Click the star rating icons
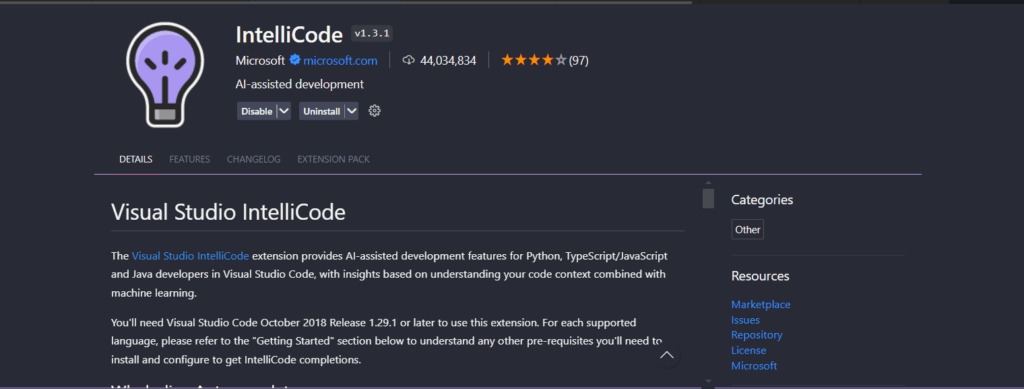 click(x=534, y=61)
